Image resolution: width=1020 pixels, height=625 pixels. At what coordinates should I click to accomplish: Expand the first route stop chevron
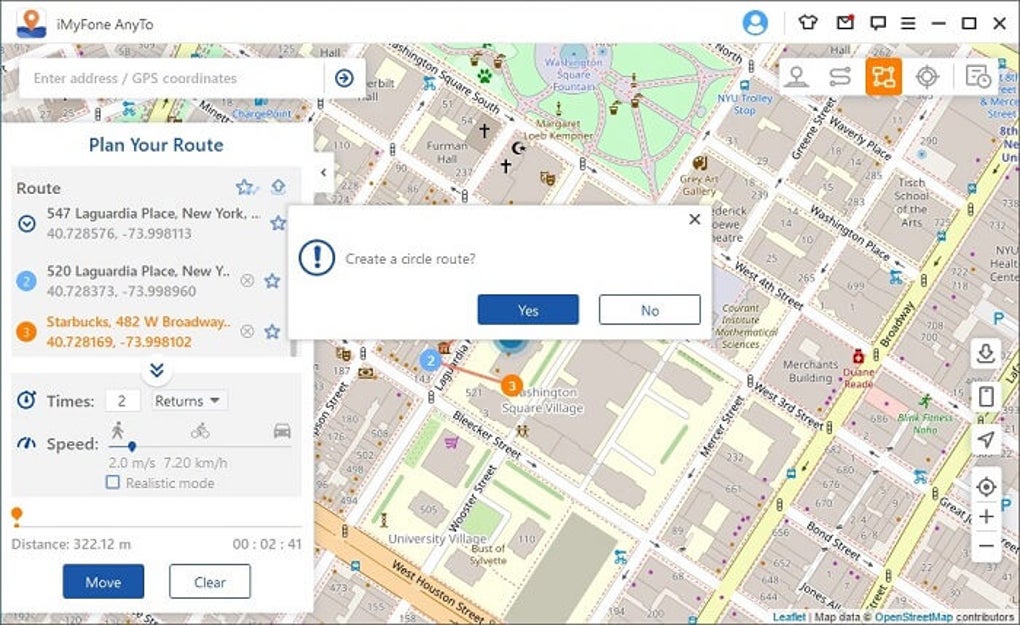[x=27, y=224]
